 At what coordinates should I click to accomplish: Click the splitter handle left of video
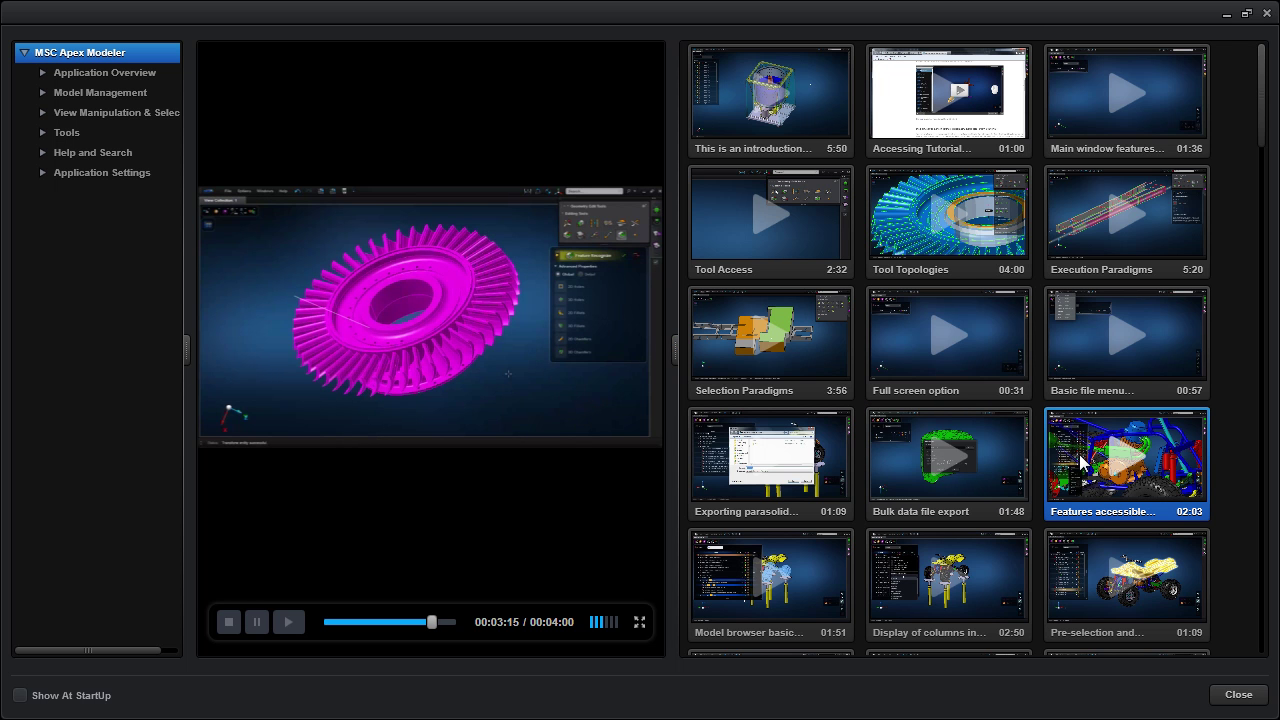[187, 349]
